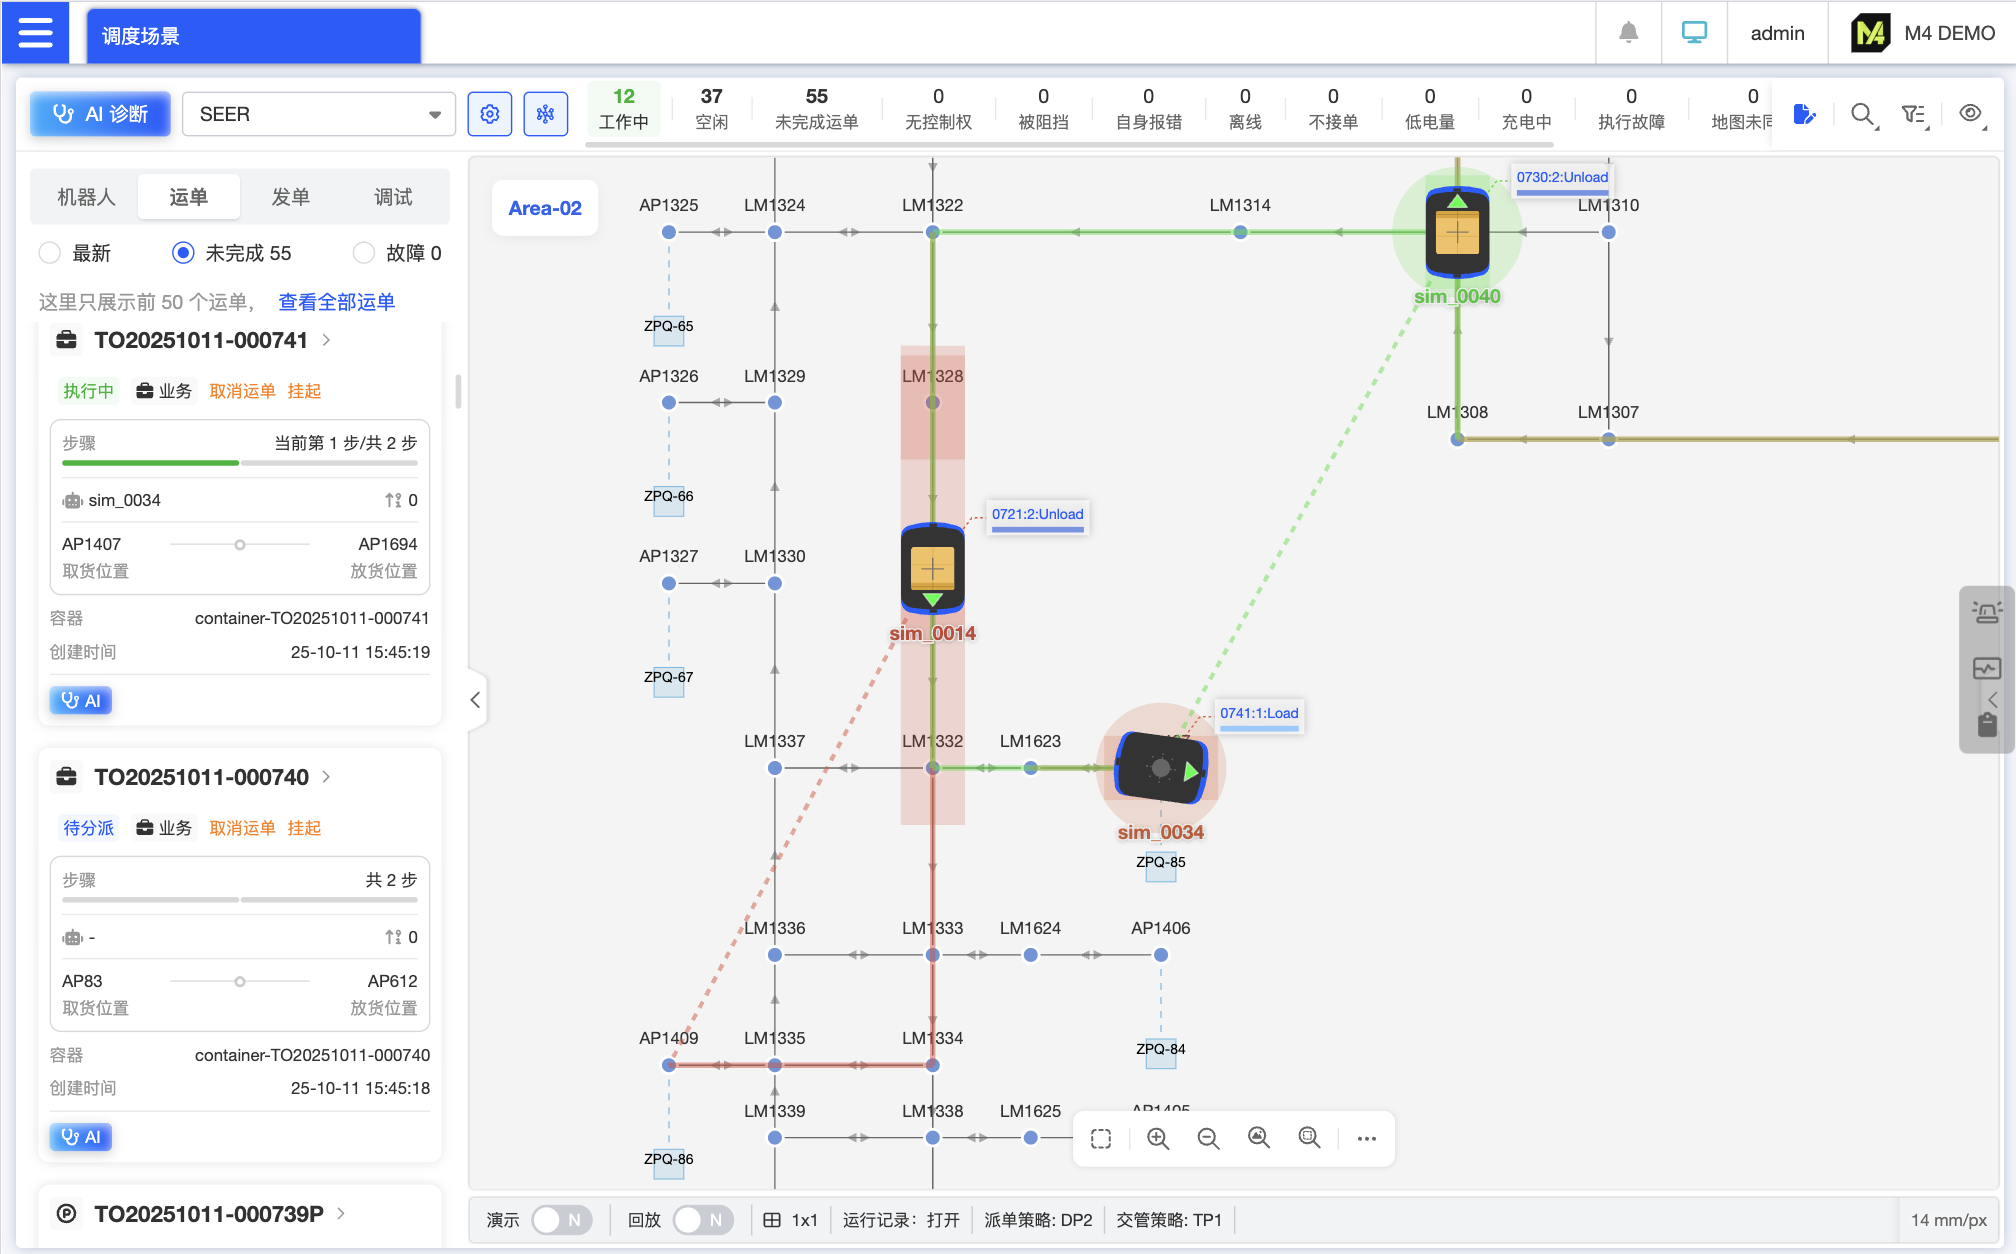
Task: Open the clipboard task panel on right sidebar
Action: (1987, 724)
